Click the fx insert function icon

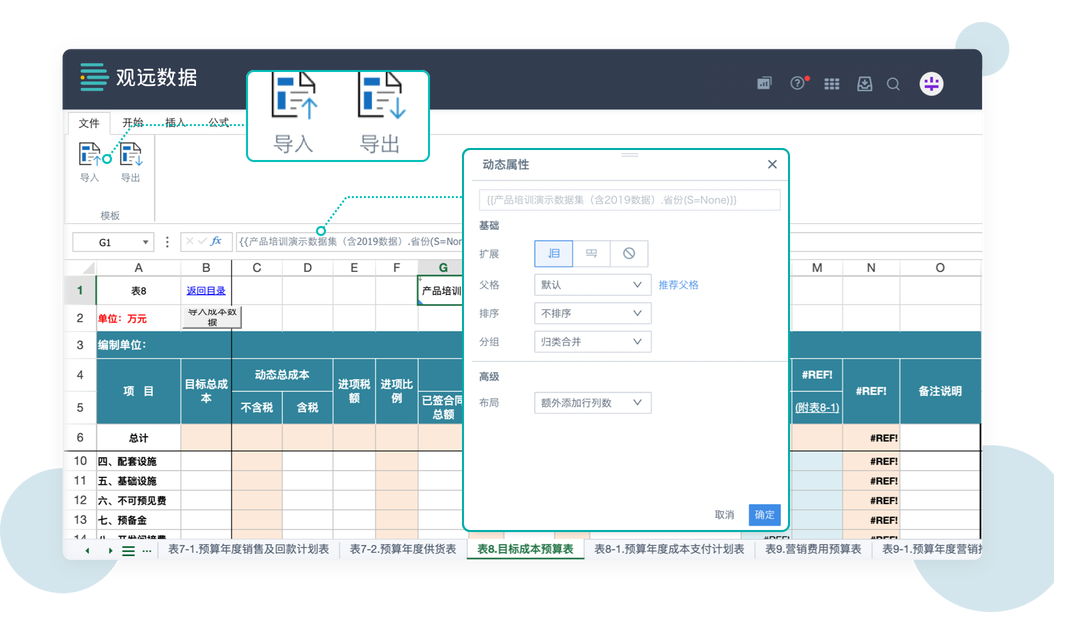coord(216,241)
